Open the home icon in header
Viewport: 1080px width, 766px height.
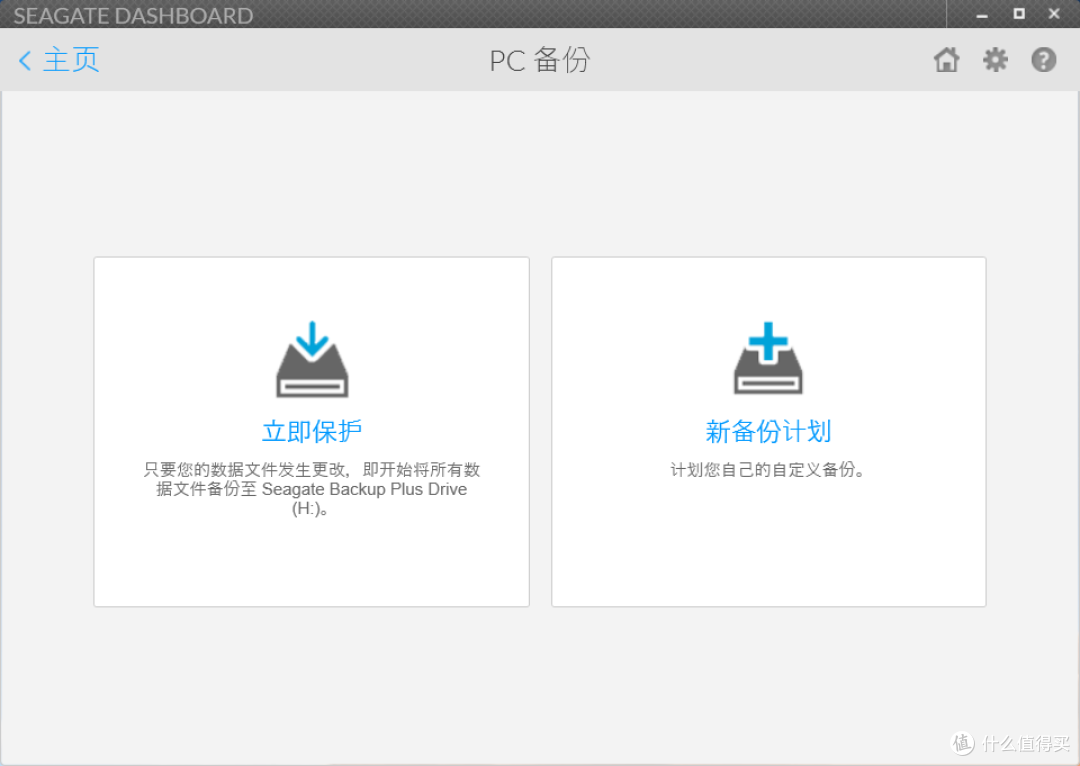point(946,60)
